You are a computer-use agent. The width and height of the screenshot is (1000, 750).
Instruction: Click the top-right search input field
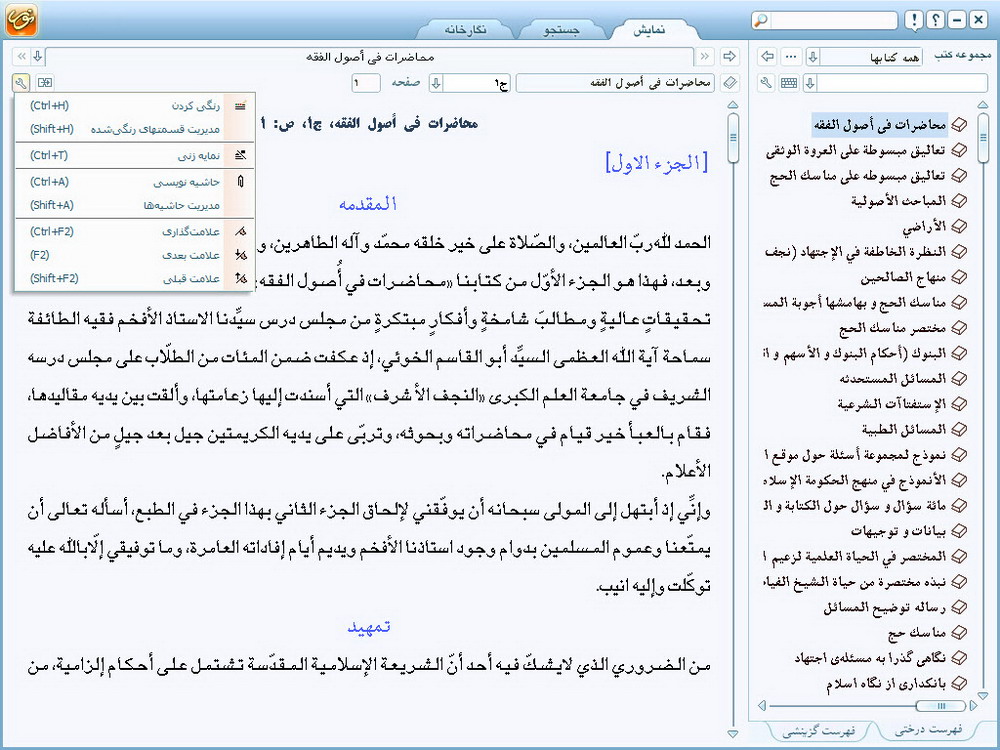(832, 20)
